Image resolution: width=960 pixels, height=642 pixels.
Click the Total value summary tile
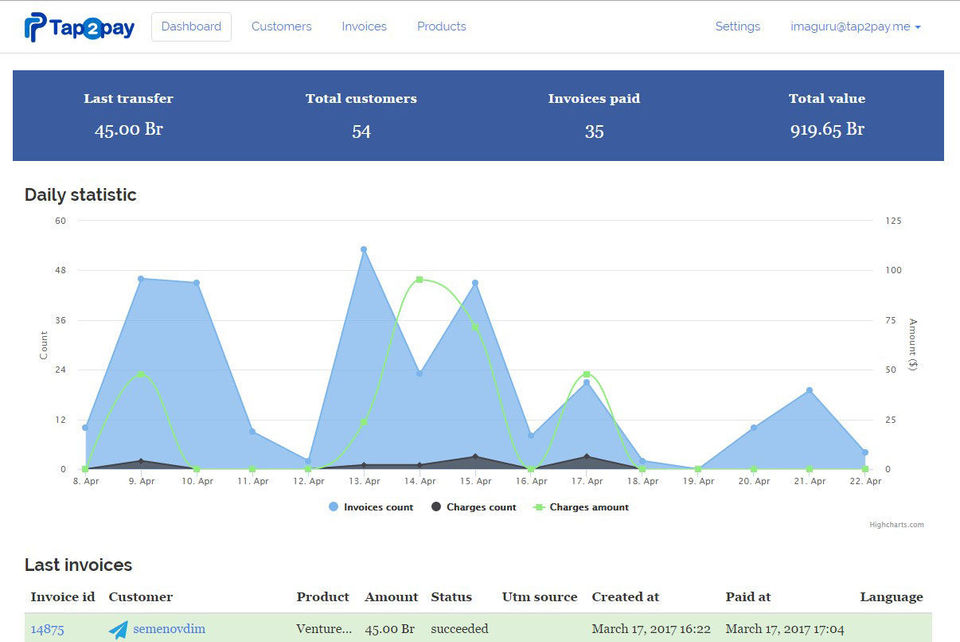coord(826,115)
